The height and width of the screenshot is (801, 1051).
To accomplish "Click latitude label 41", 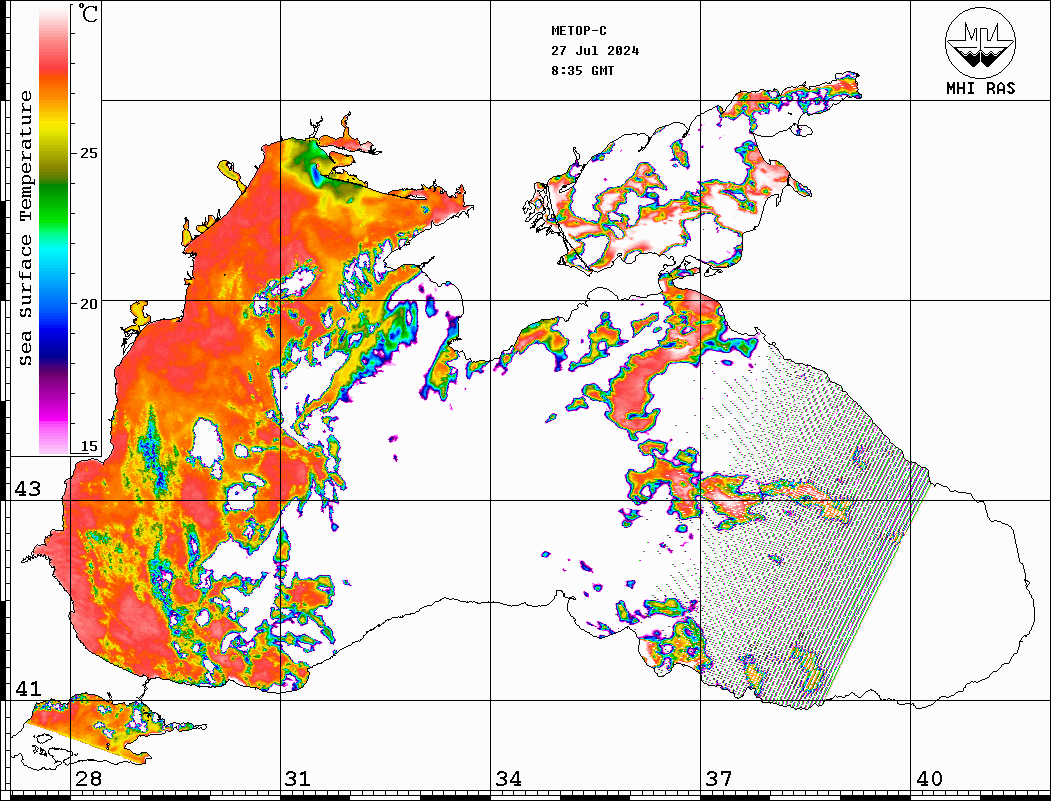I will pos(28,689).
